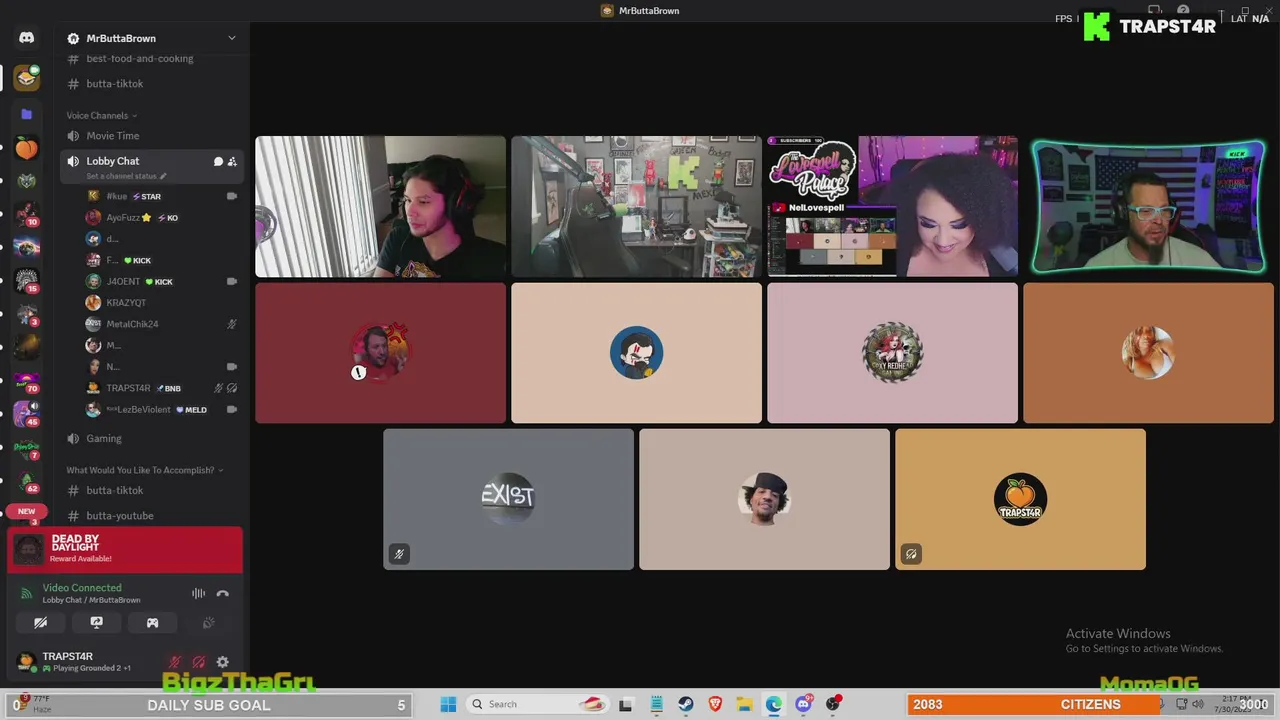Share your screen button
The height and width of the screenshot is (720, 1280).
(96, 622)
